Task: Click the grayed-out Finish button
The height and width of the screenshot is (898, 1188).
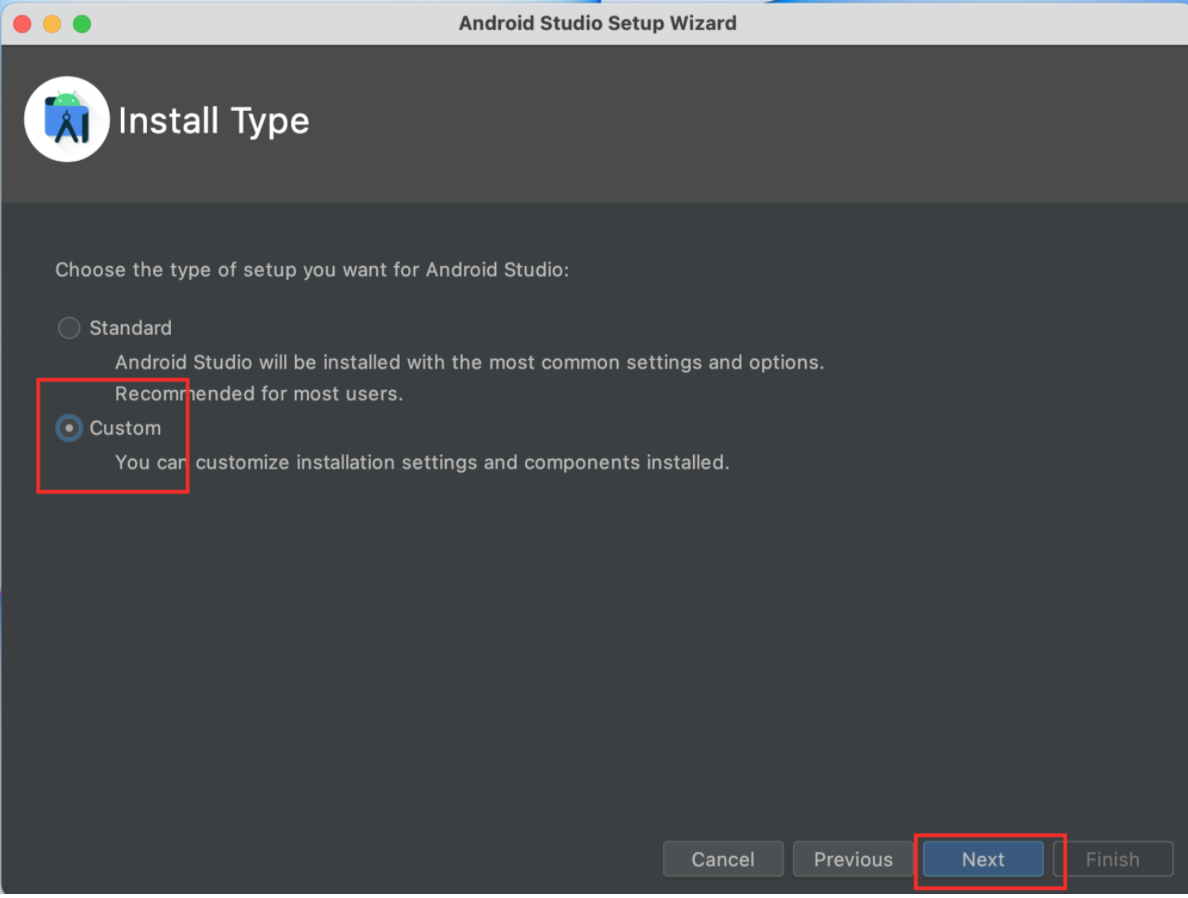Action: tap(1112, 859)
